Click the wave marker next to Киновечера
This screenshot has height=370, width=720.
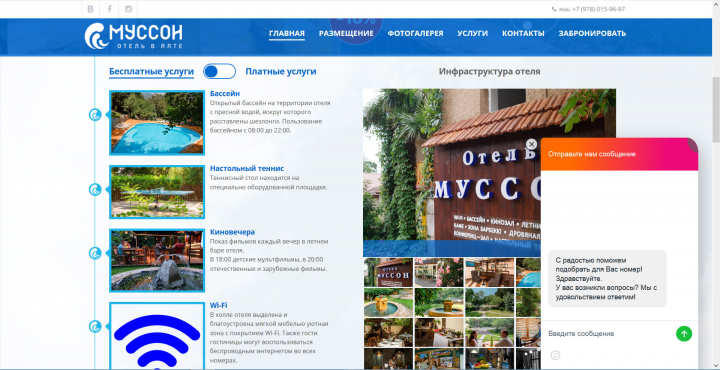coord(95,253)
